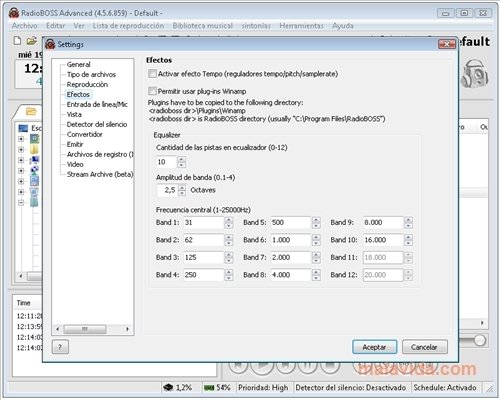500x400 pixels.
Task: Click the help question mark button
Action: [60, 347]
